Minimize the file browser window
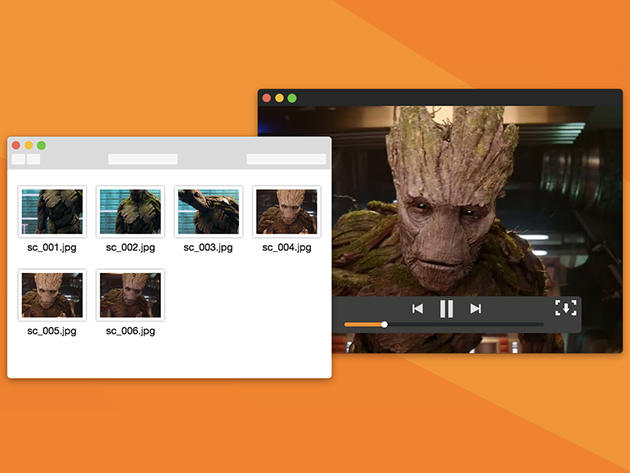 [29, 145]
